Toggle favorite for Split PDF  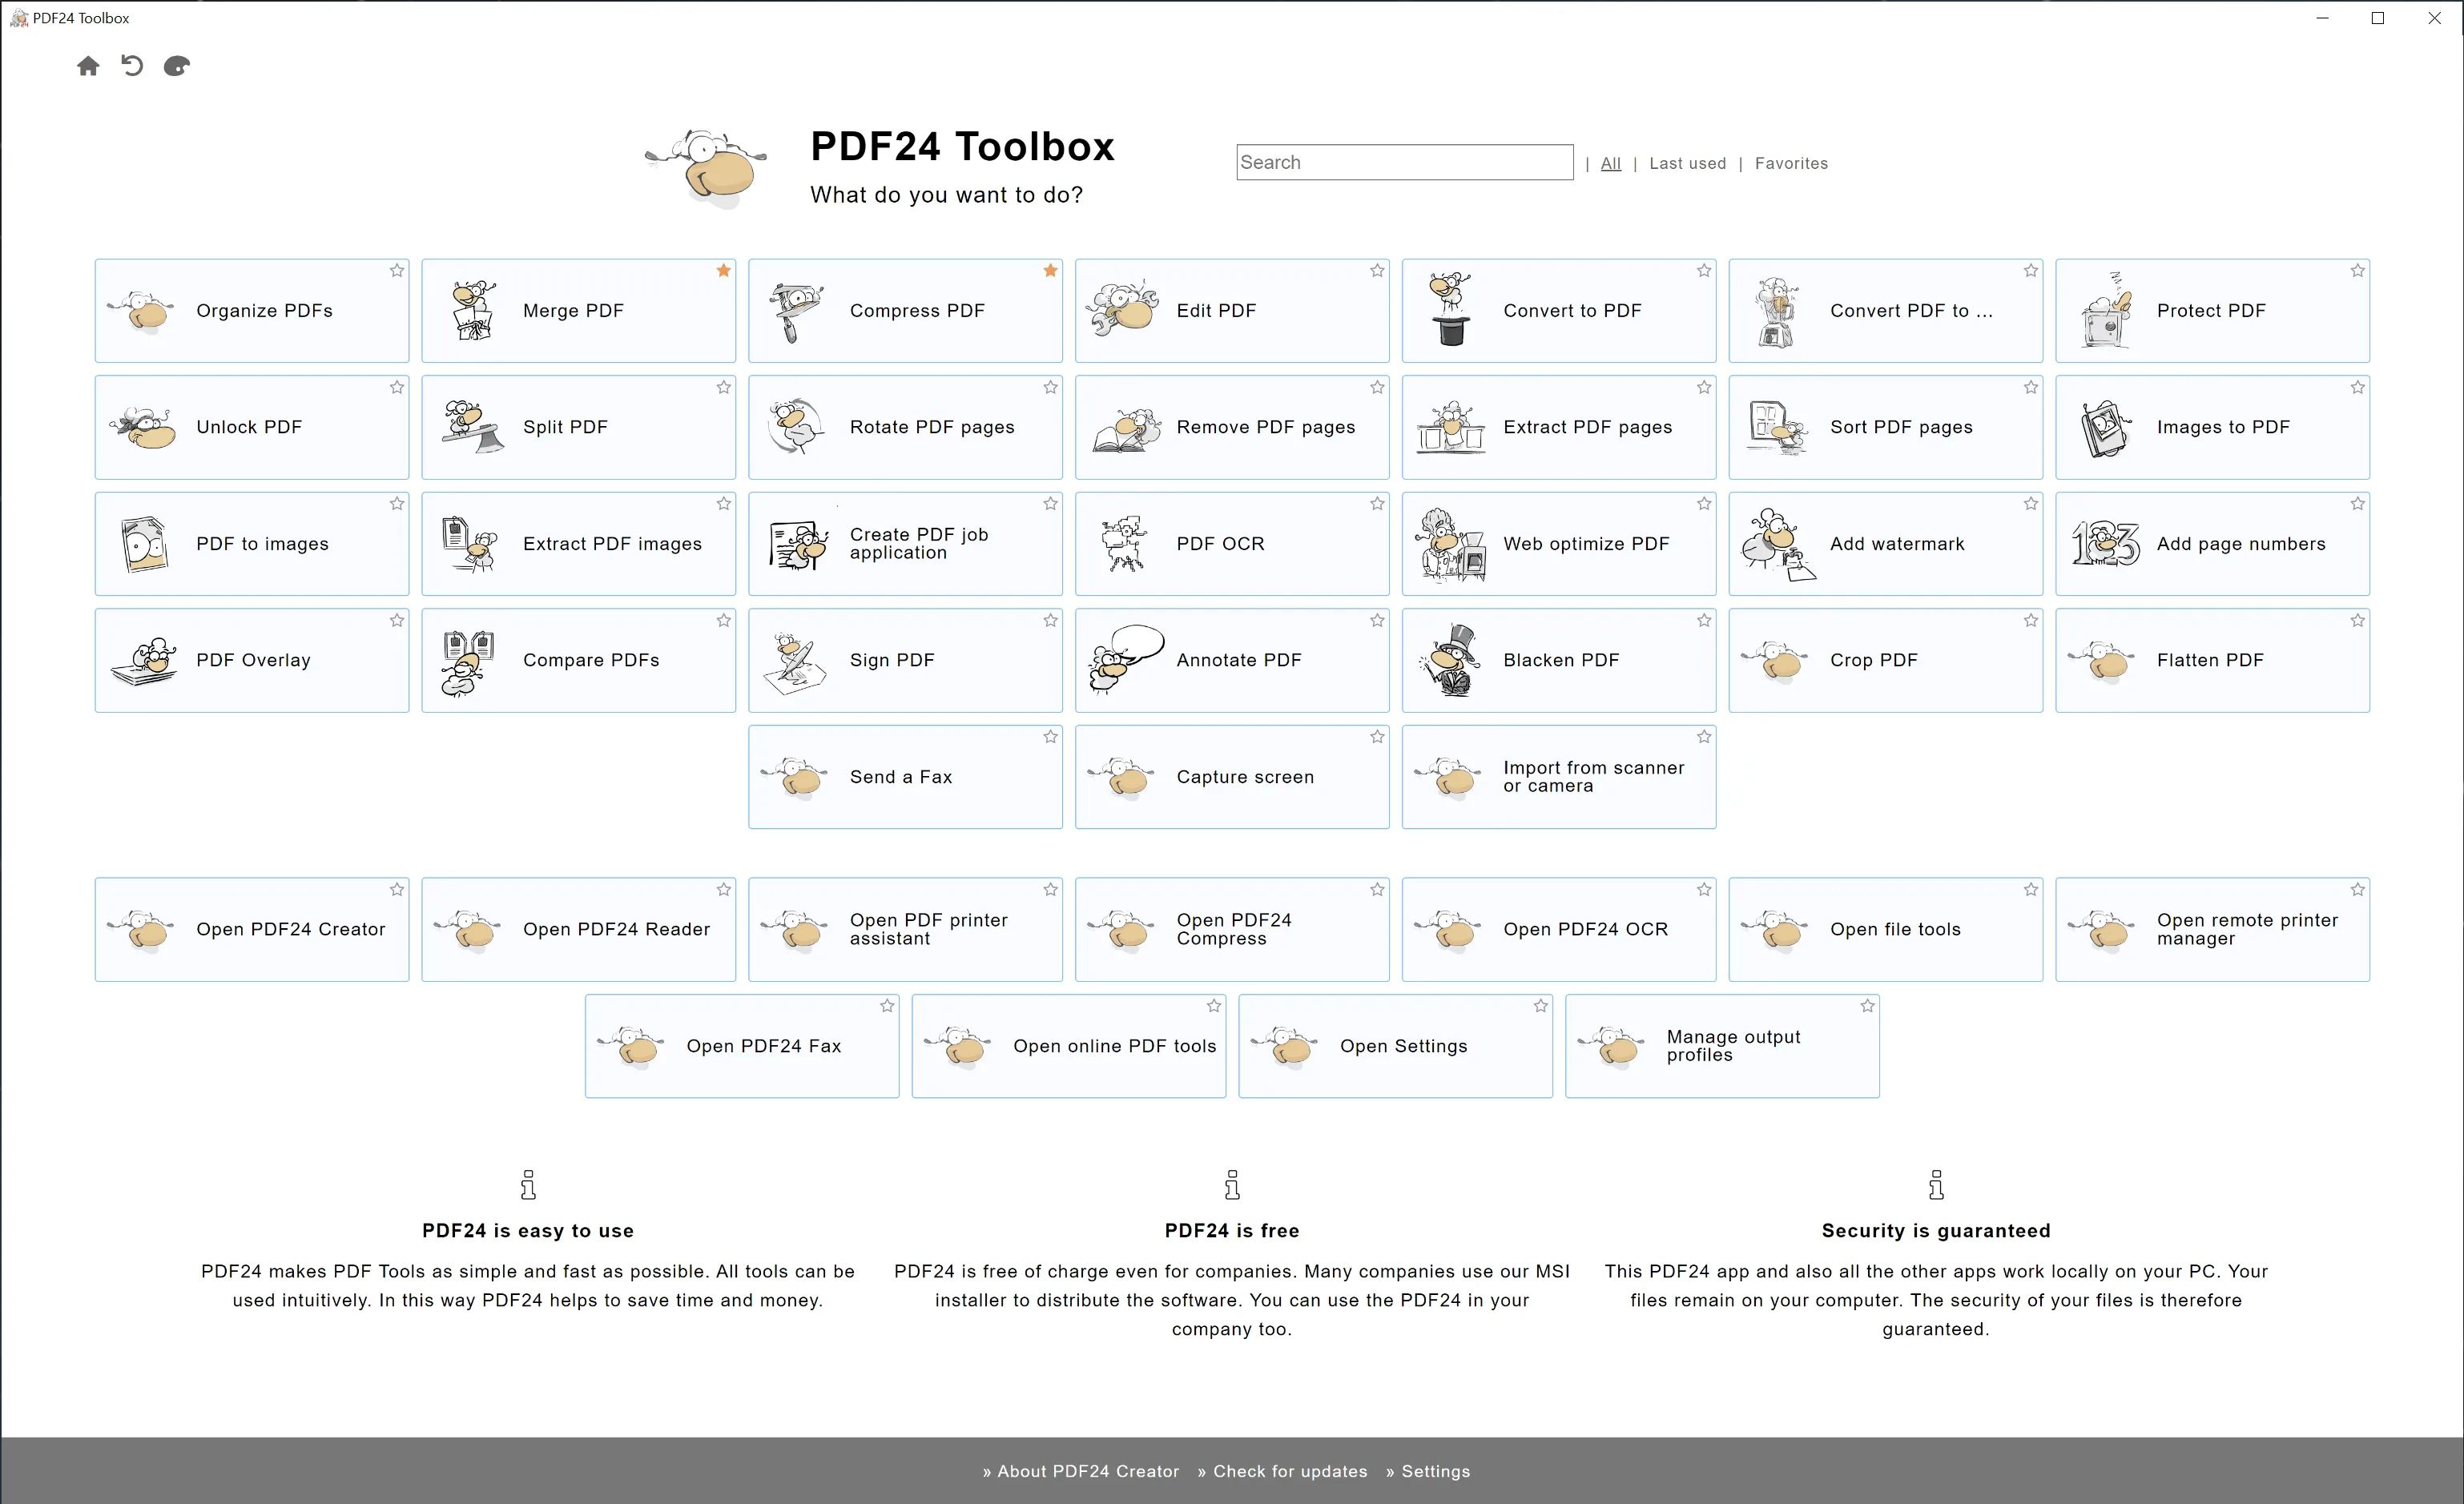pos(723,388)
